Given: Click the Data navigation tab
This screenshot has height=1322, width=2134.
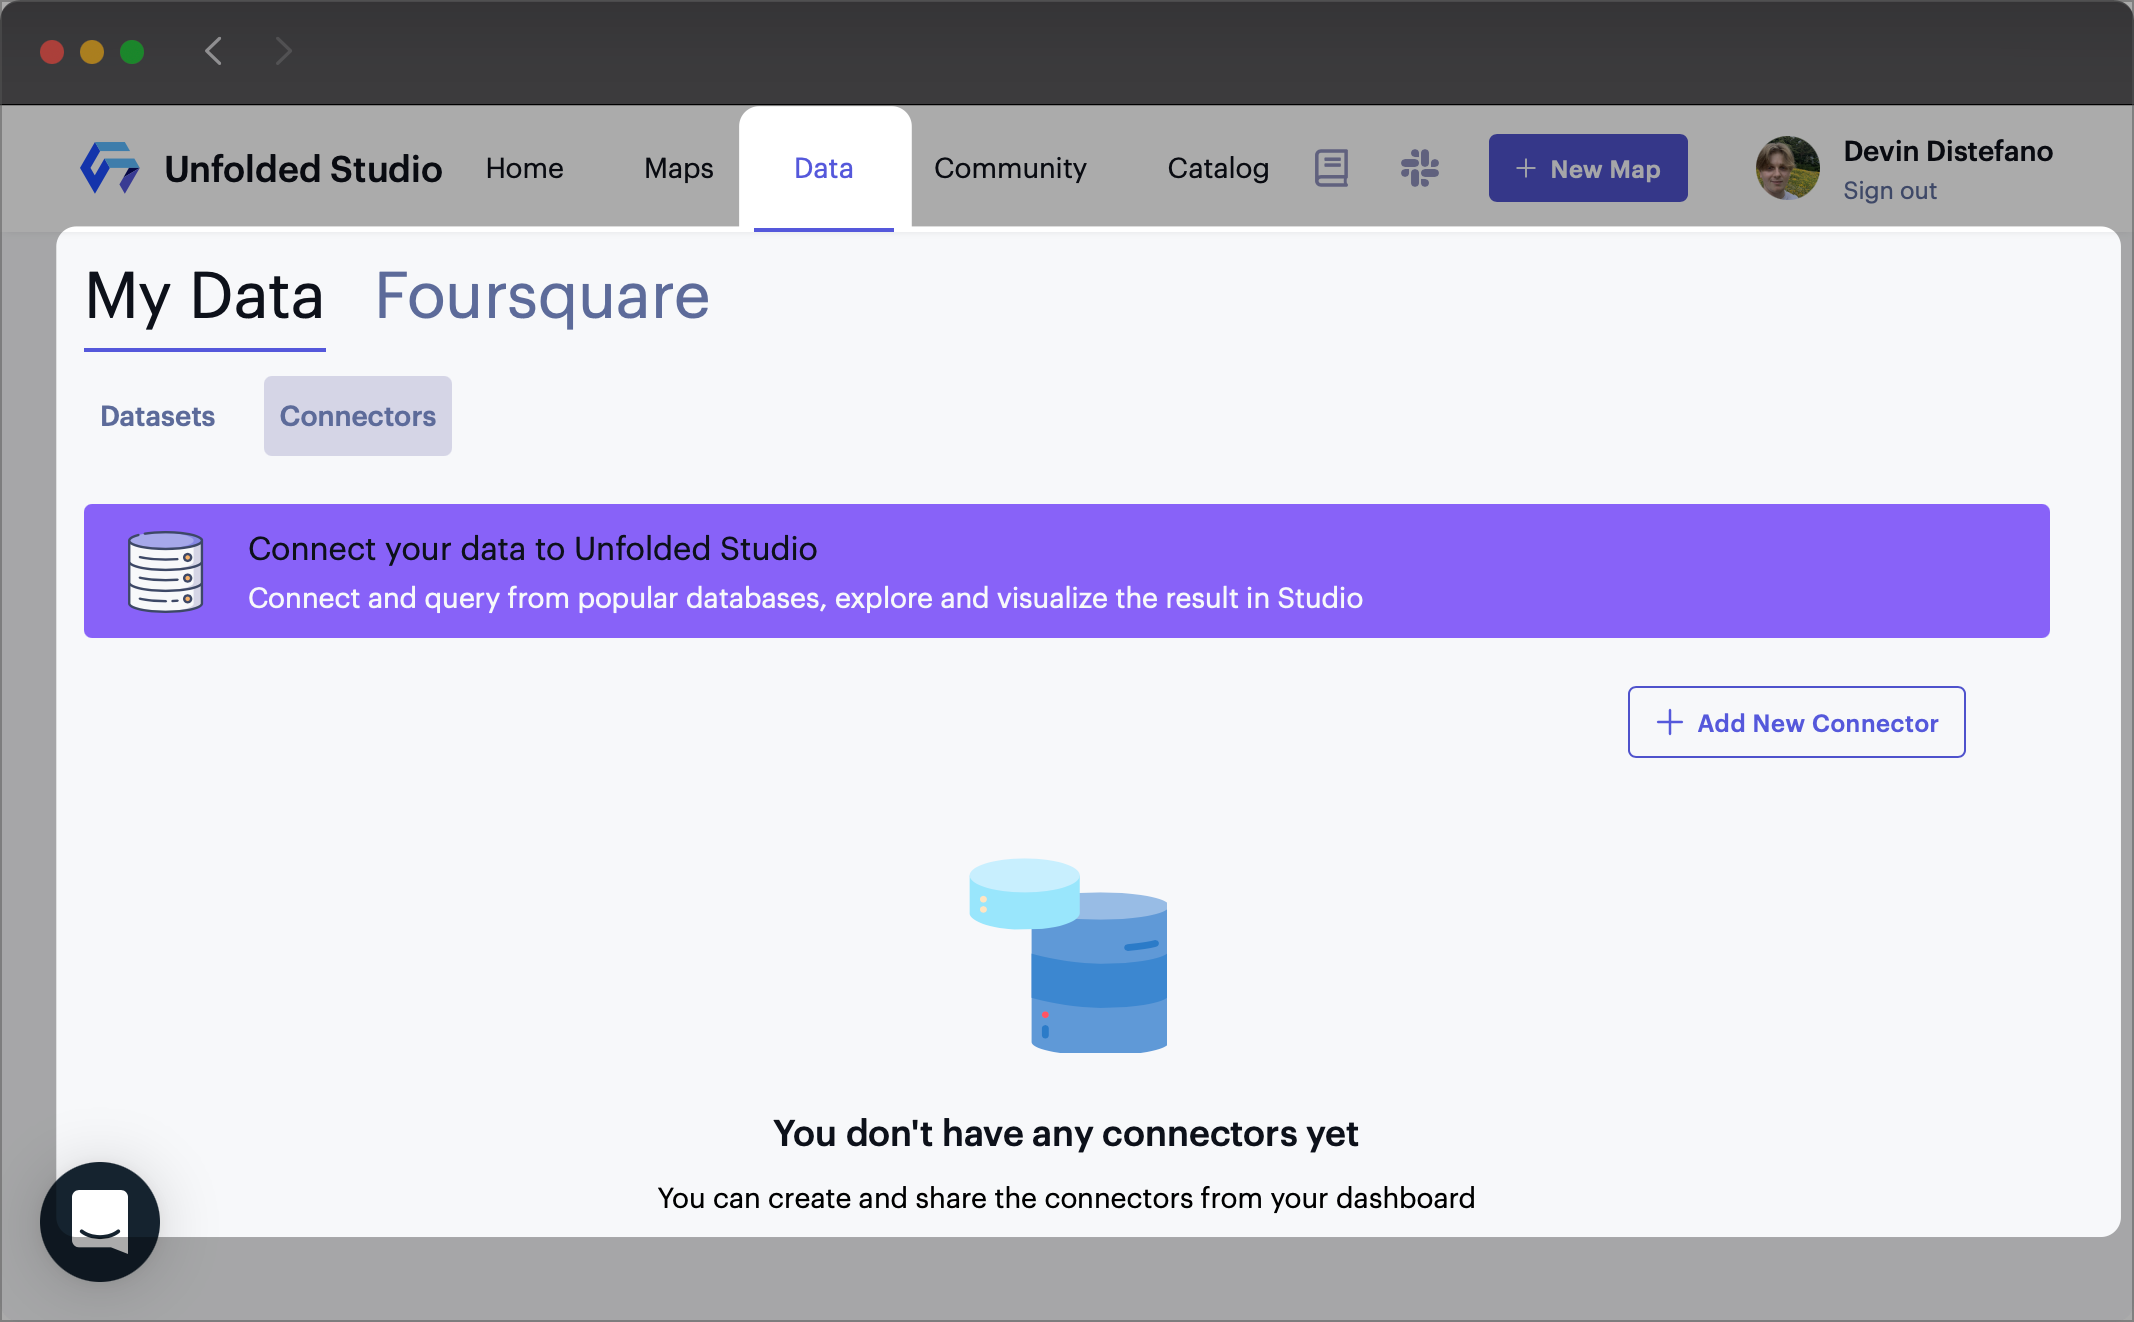Looking at the screenshot, I should coord(823,168).
